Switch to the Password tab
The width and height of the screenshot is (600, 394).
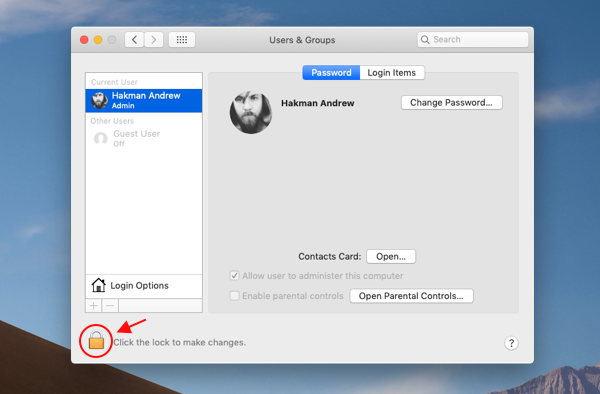coord(331,72)
